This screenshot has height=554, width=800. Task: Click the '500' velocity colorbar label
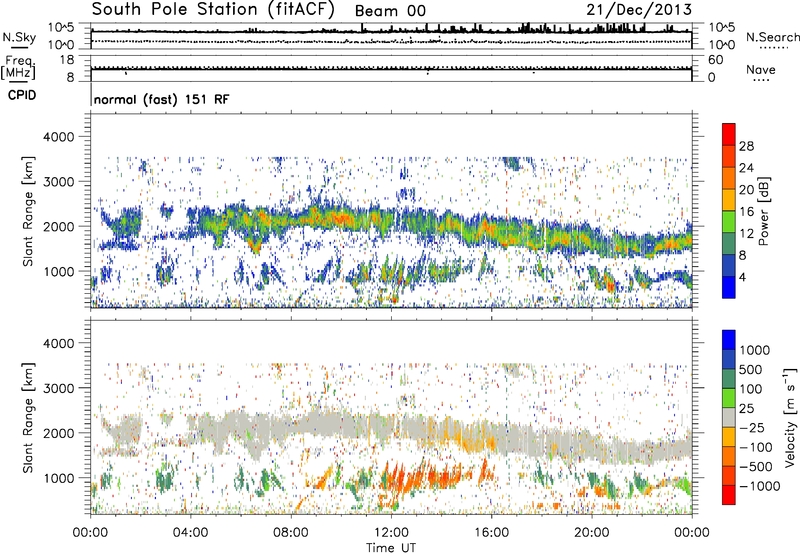click(751, 370)
